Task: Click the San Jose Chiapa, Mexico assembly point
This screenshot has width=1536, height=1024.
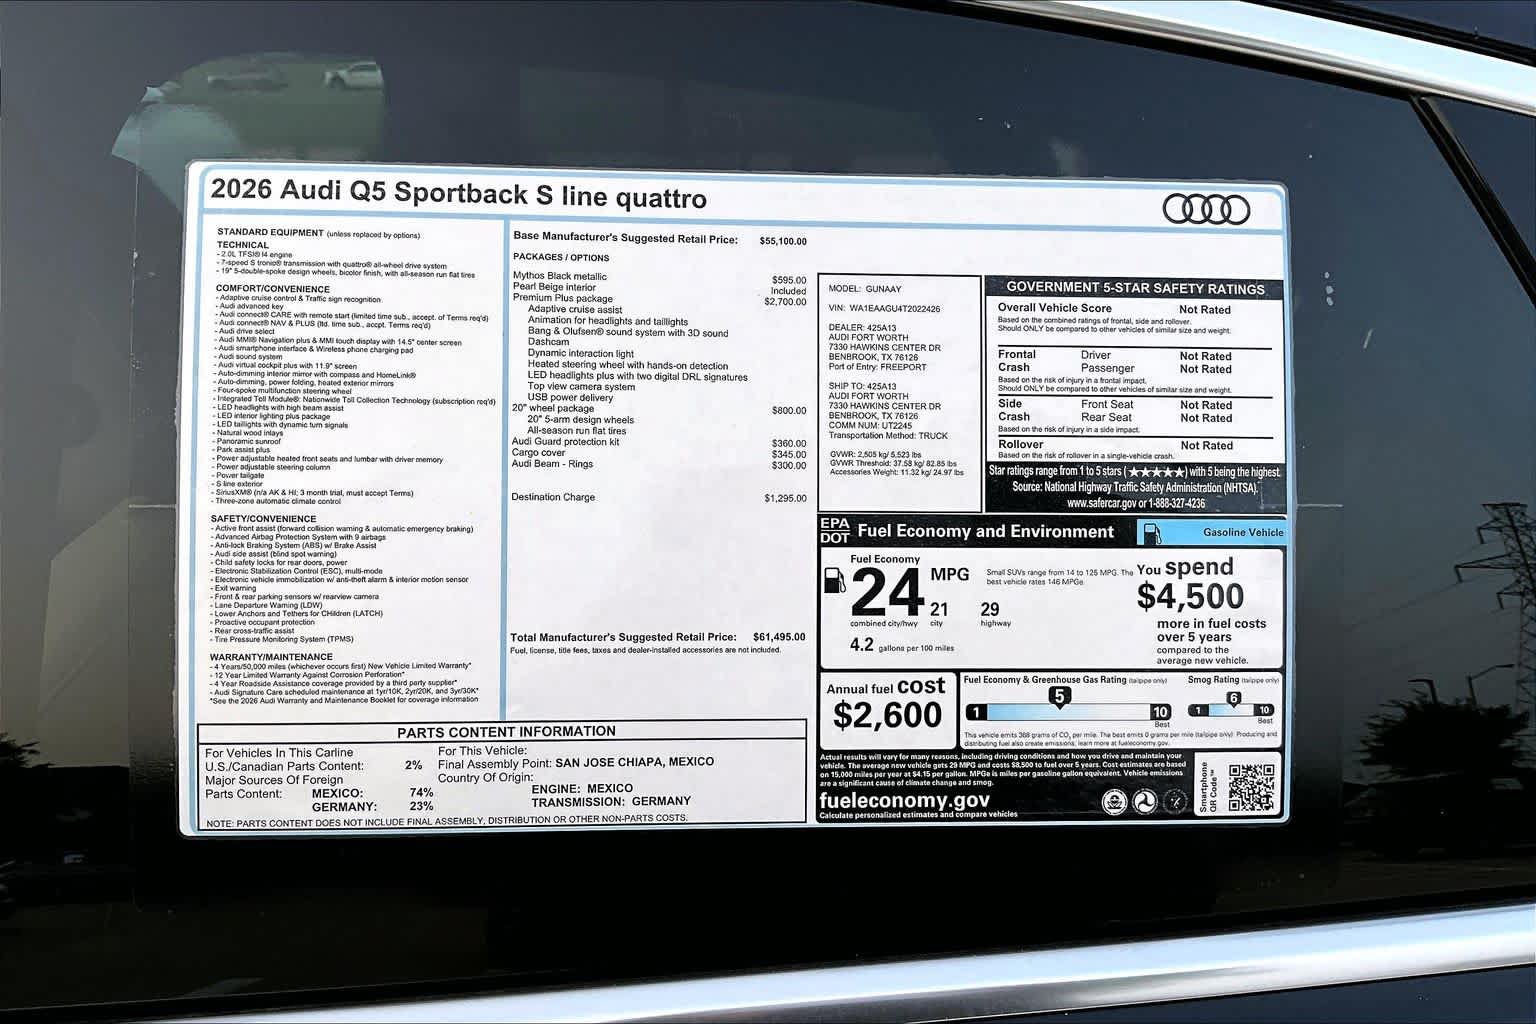Action: pos(634,762)
